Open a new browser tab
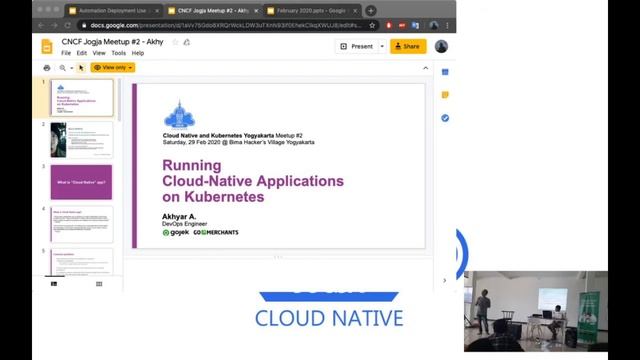 coord(371,11)
